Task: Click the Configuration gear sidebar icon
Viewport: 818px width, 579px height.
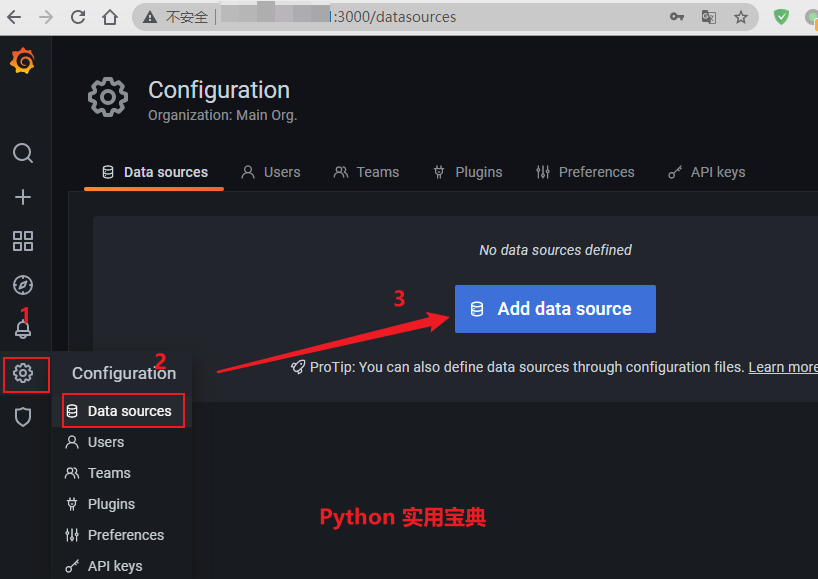Action: 23,373
